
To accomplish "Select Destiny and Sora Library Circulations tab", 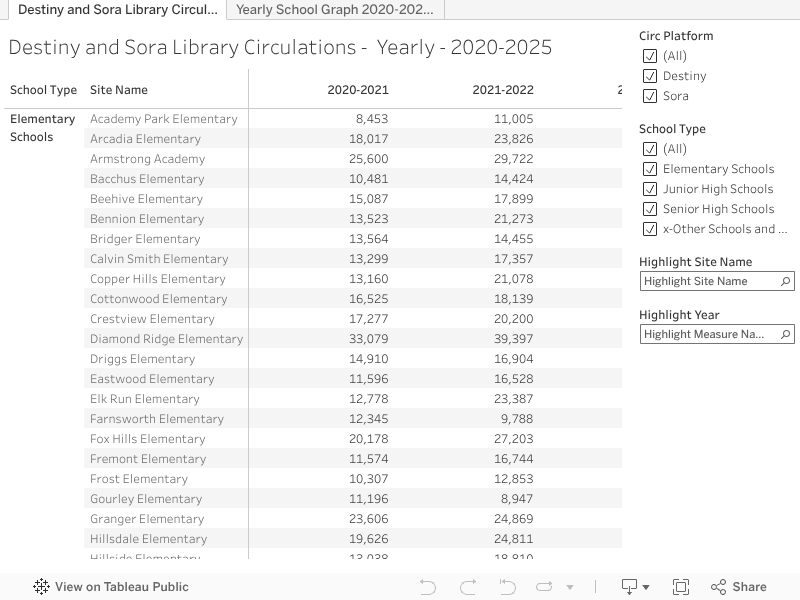I will coord(117,10).
